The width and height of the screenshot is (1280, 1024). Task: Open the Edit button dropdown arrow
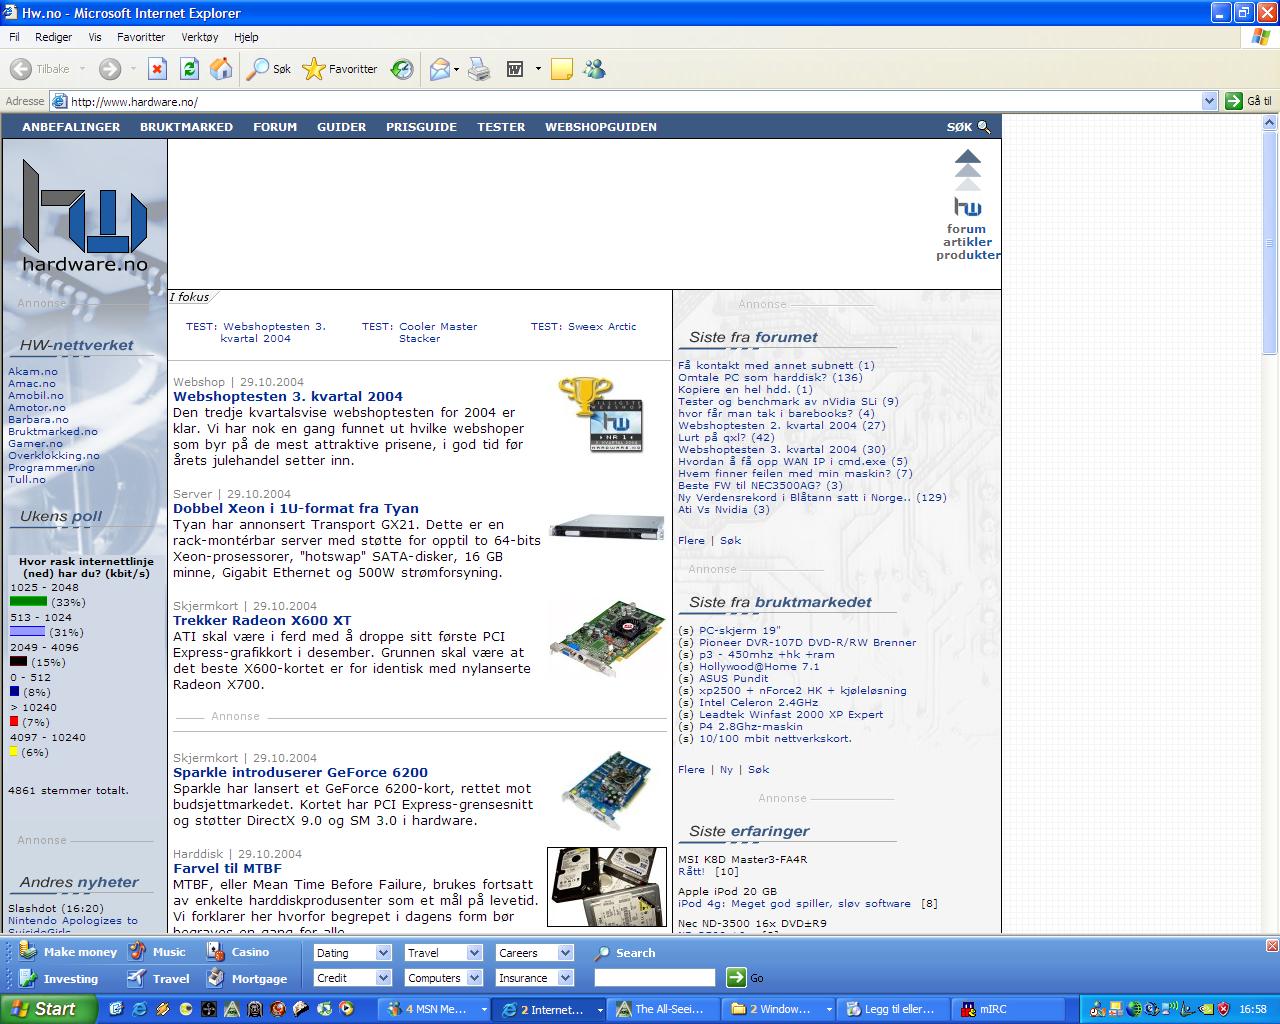[538, 69]
